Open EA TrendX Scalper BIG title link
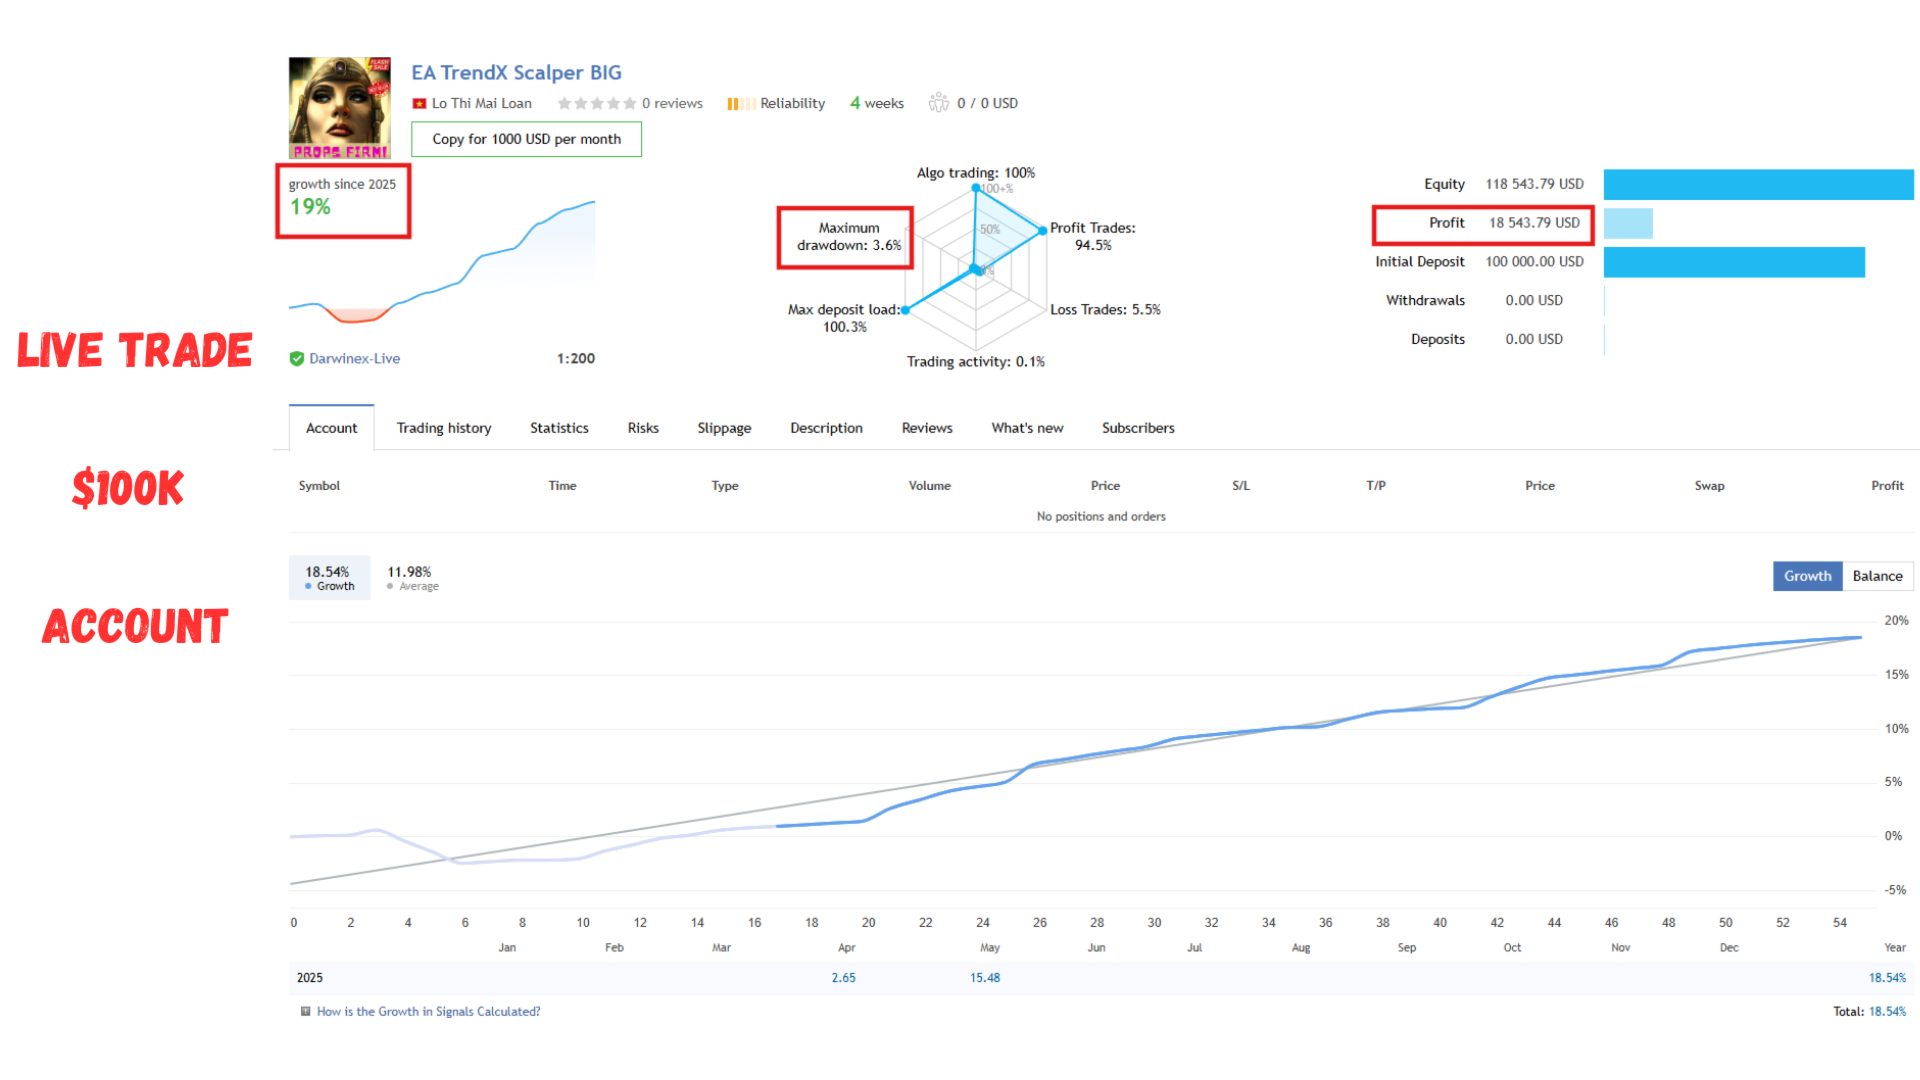The width and height of the screenshot is (1920, 1080). click(x=516, y=73)
